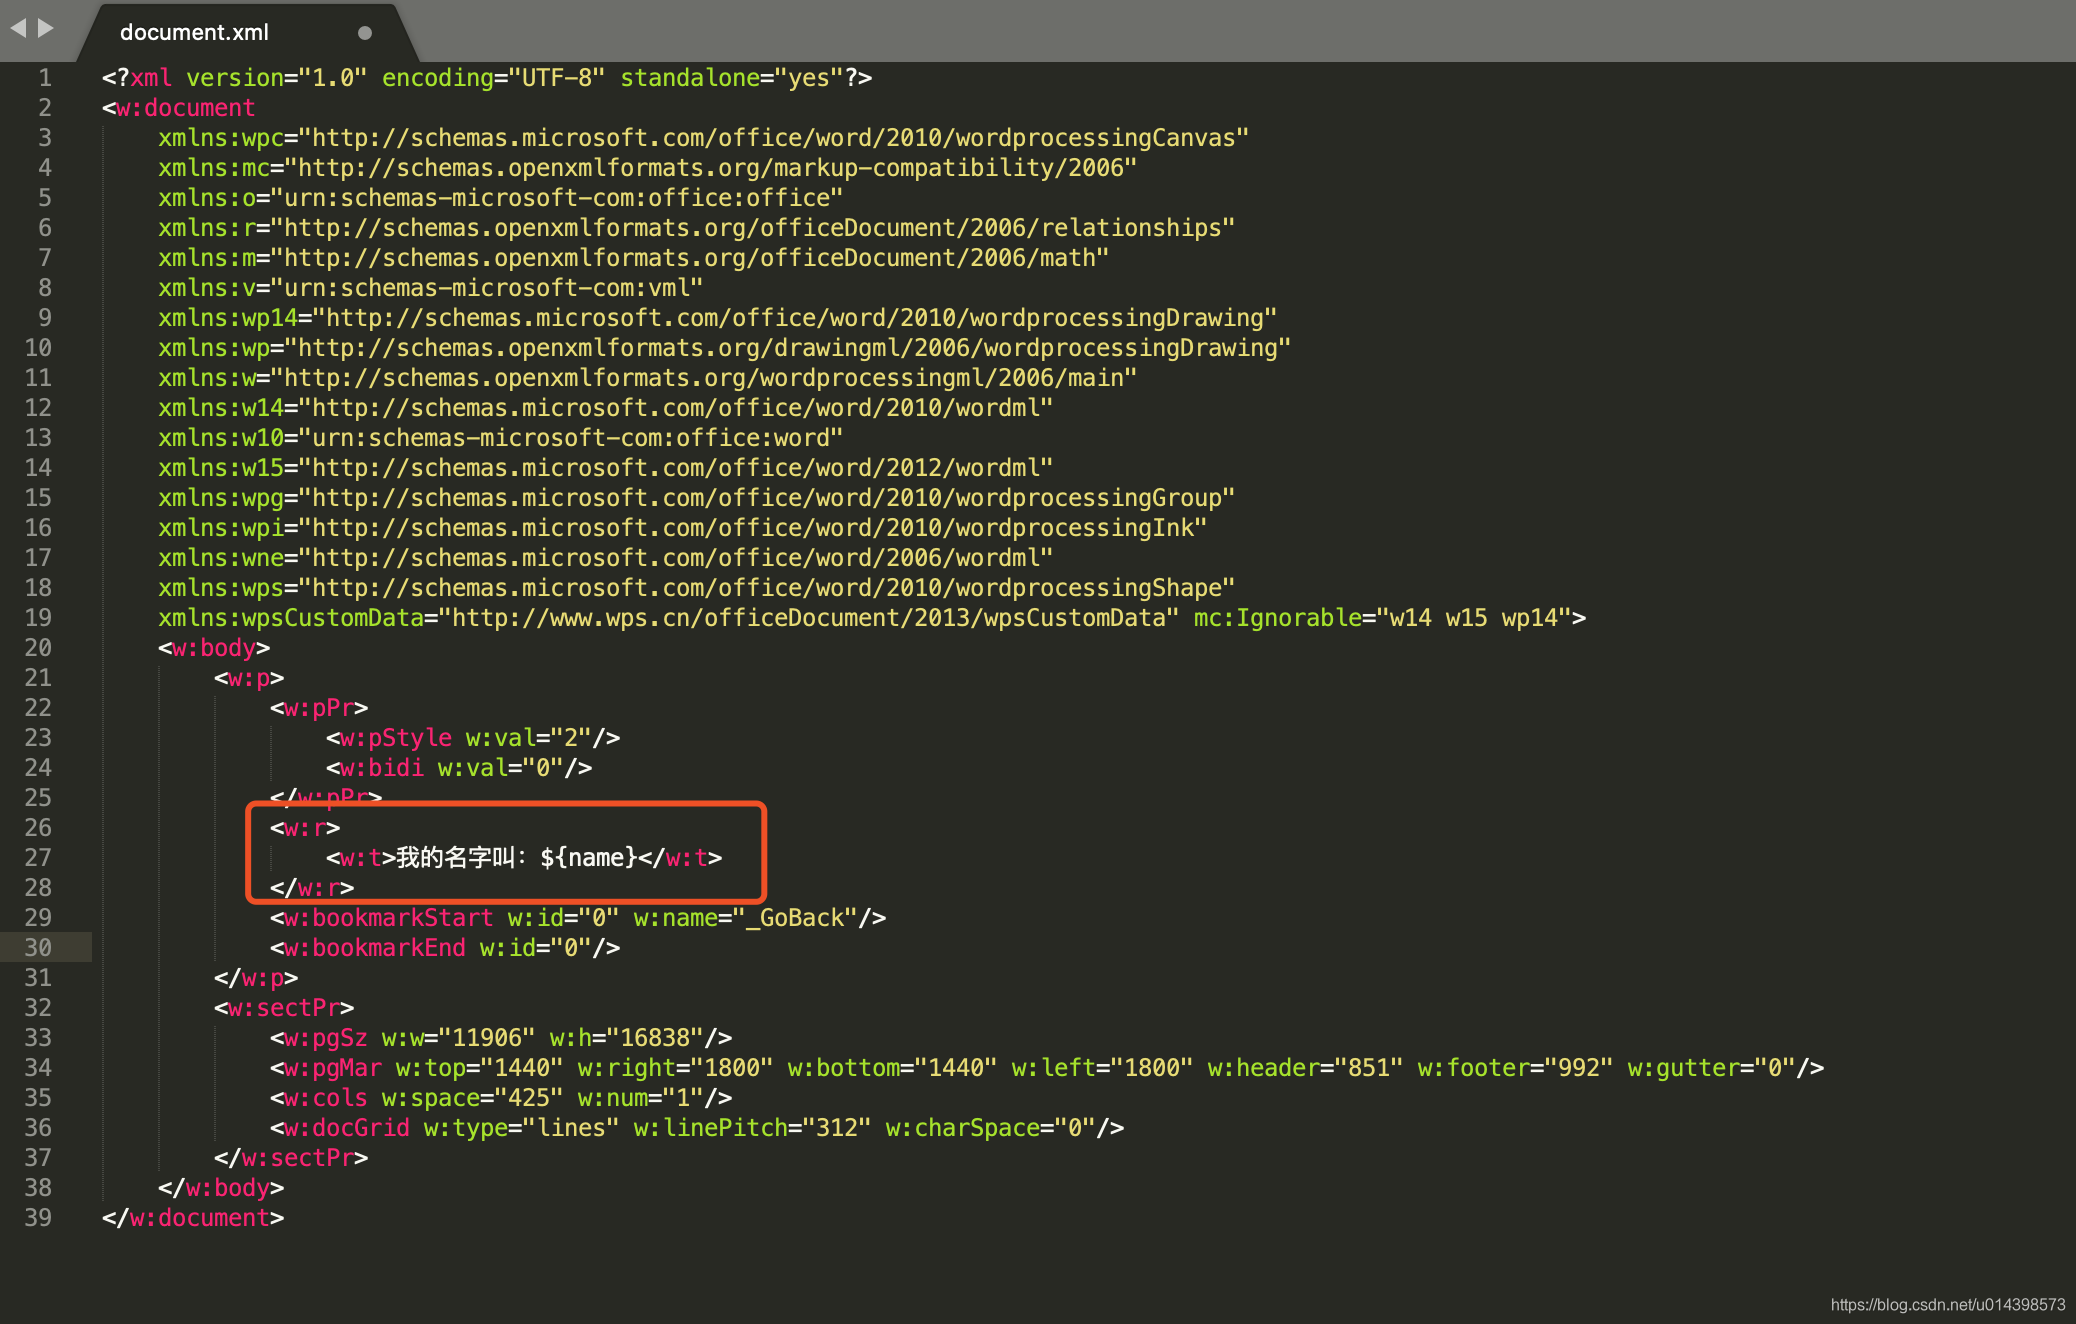Click the opening w:p tag

pos(249,678)
